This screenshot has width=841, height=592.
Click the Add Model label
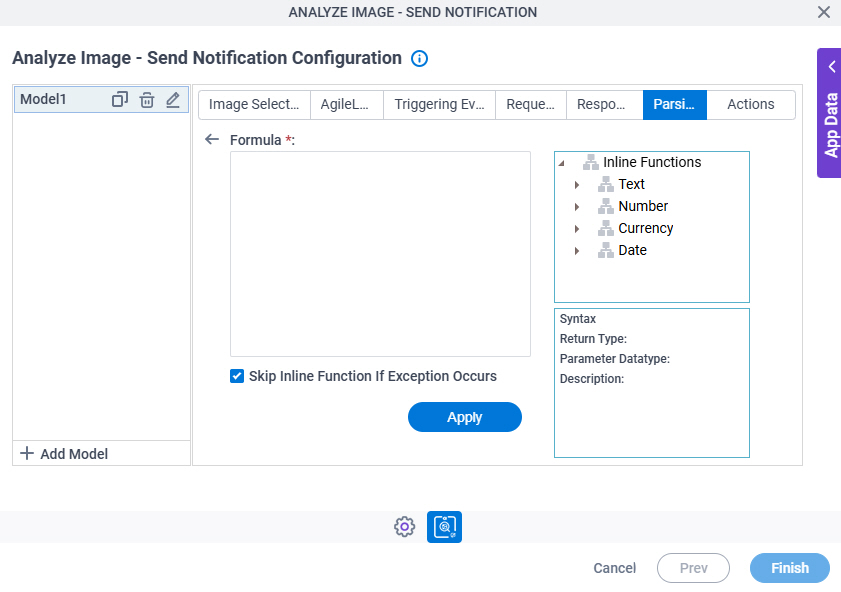[x=74, y=454]
